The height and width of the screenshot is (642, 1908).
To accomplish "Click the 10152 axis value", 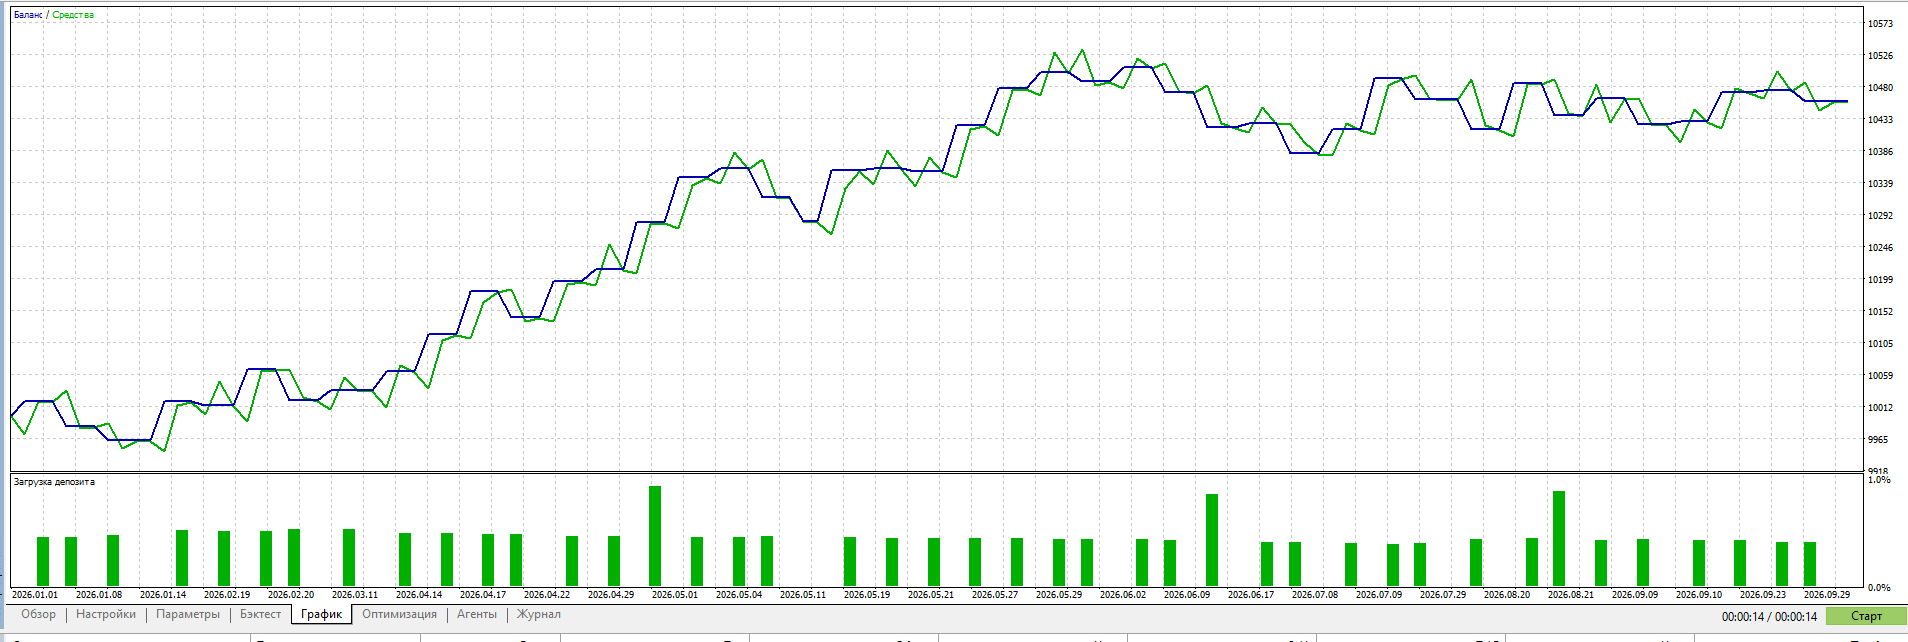I will [x=1880, y=312].
